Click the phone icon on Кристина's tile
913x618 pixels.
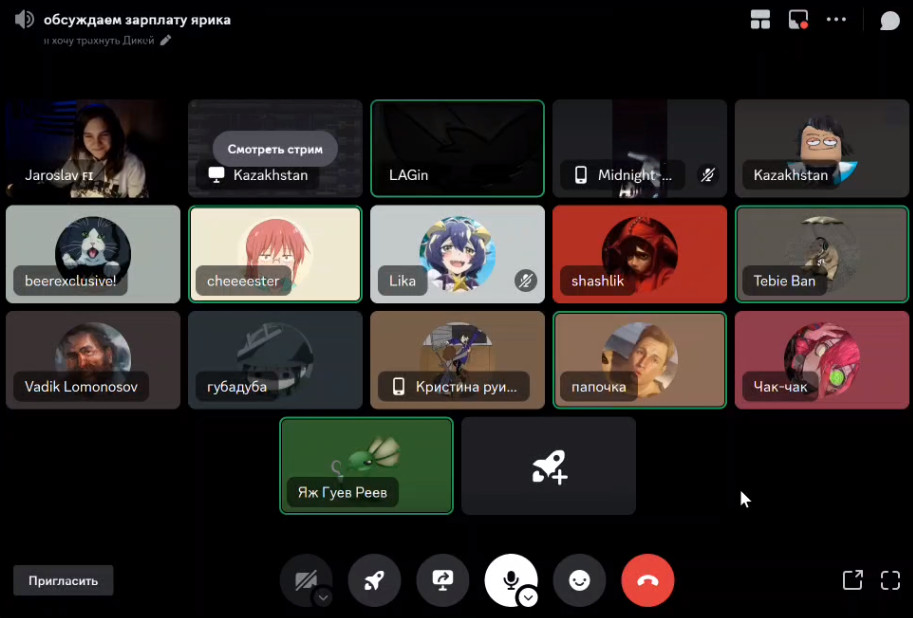398,386
